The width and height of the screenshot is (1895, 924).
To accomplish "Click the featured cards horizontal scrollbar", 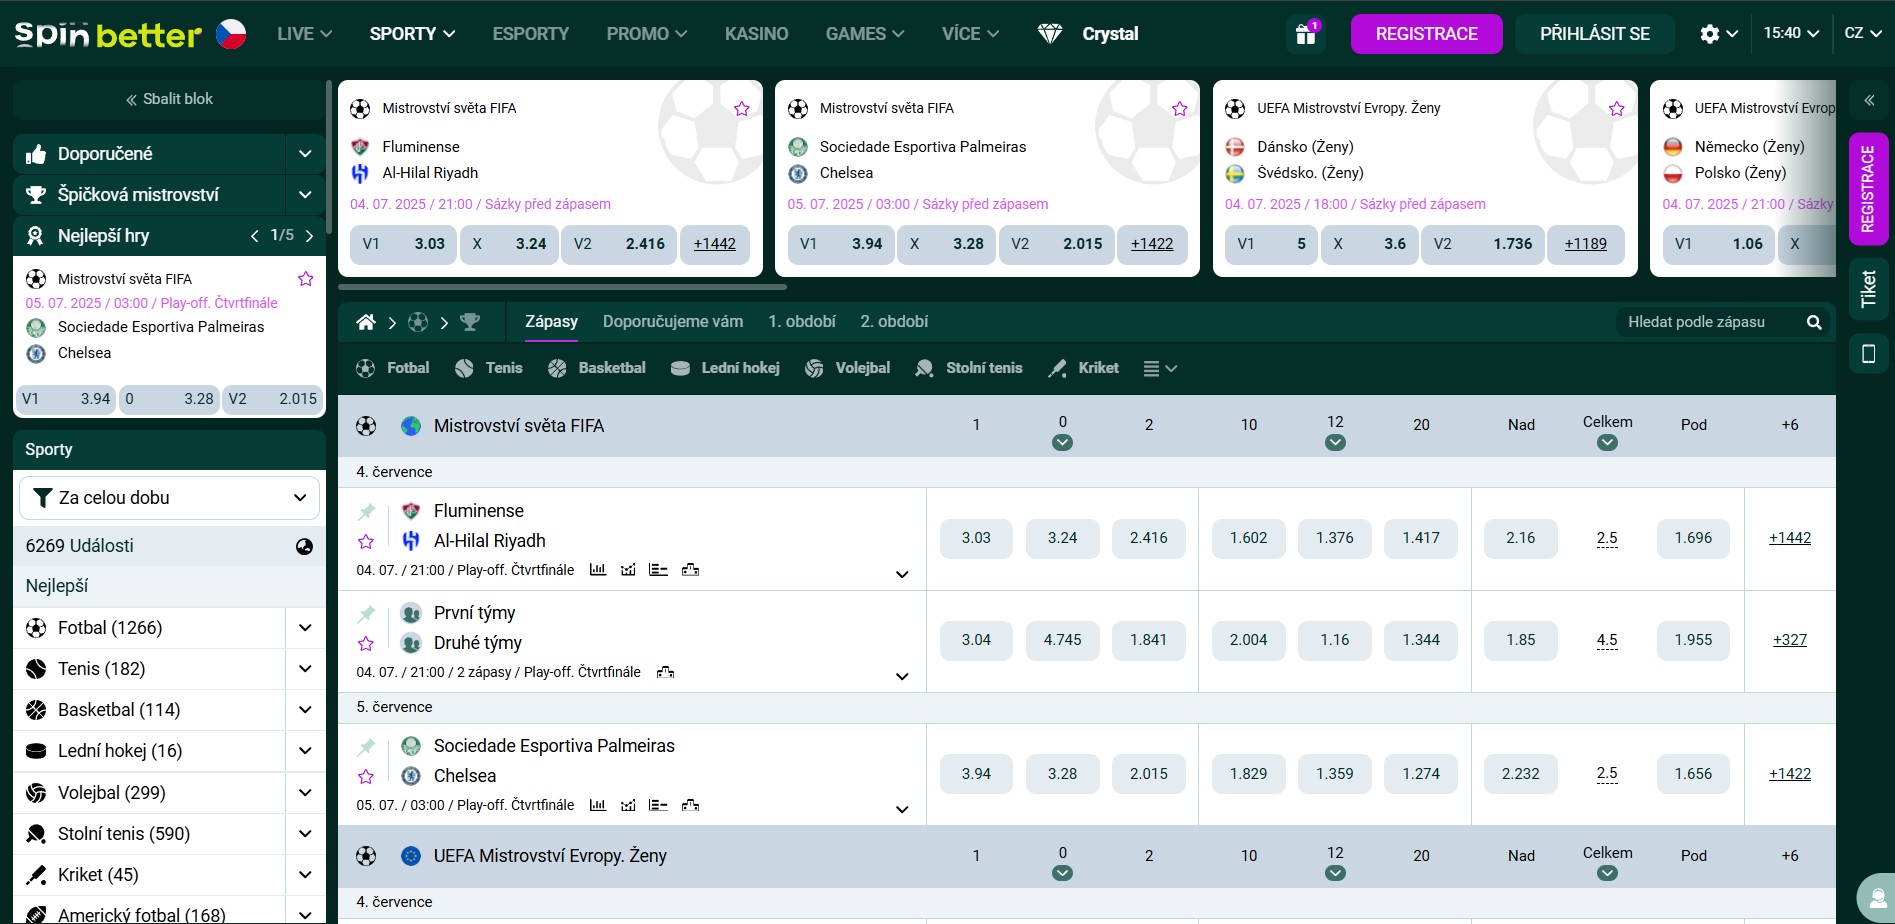I will coord(563,287).
